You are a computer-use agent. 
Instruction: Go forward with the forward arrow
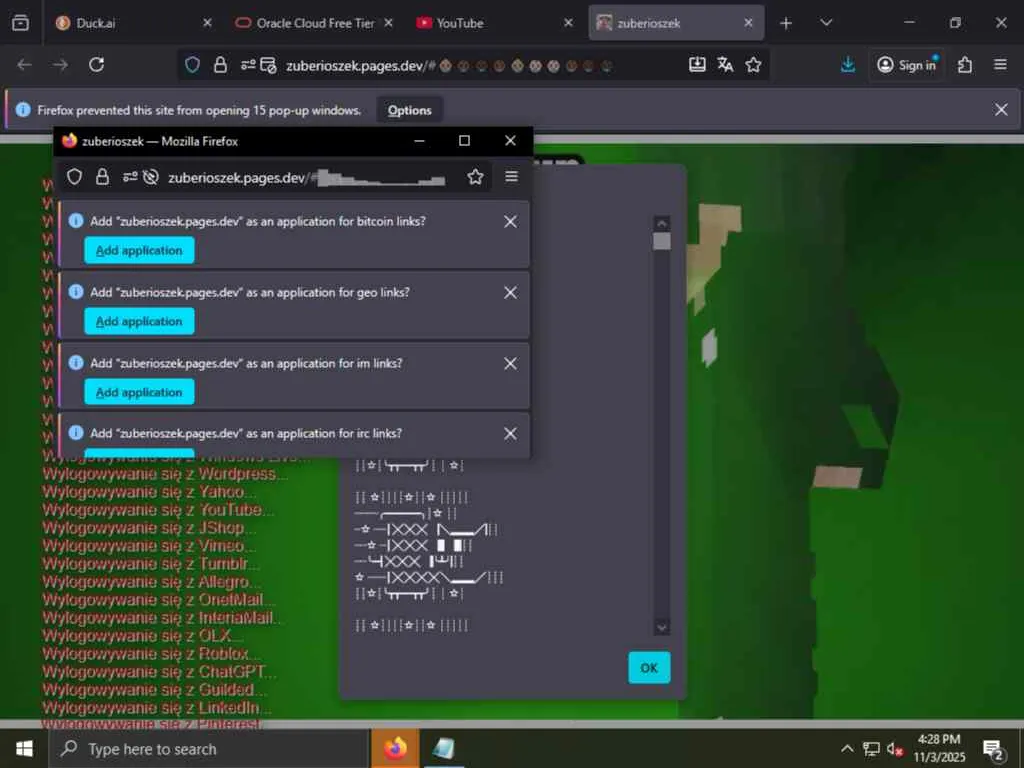(60, 65)
